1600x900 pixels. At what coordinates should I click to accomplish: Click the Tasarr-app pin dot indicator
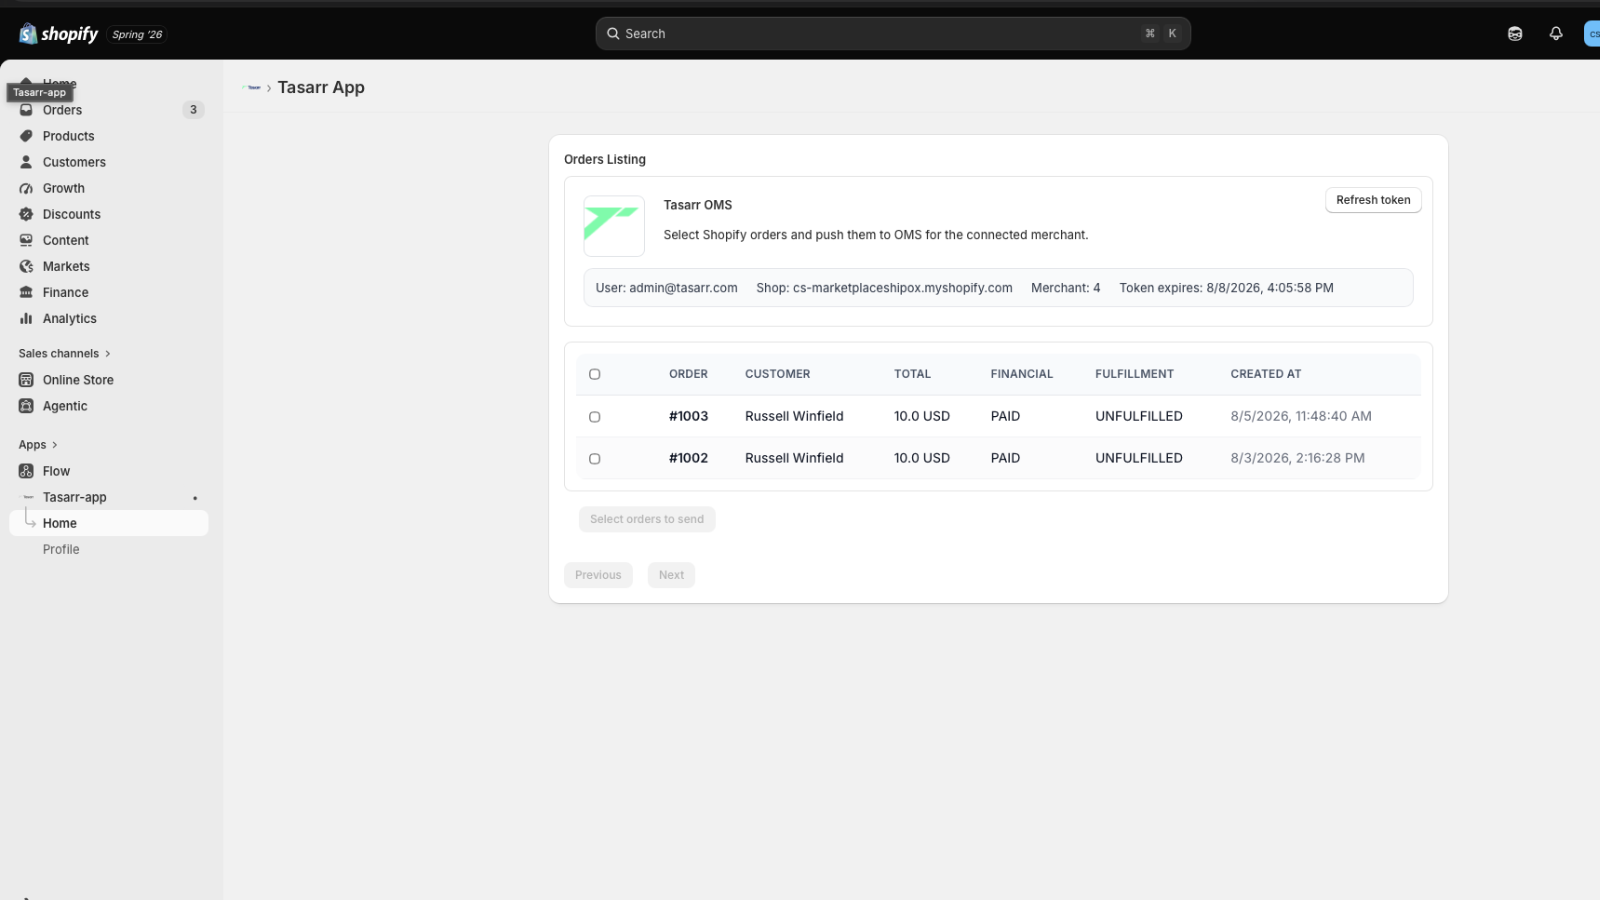point(195,498)
